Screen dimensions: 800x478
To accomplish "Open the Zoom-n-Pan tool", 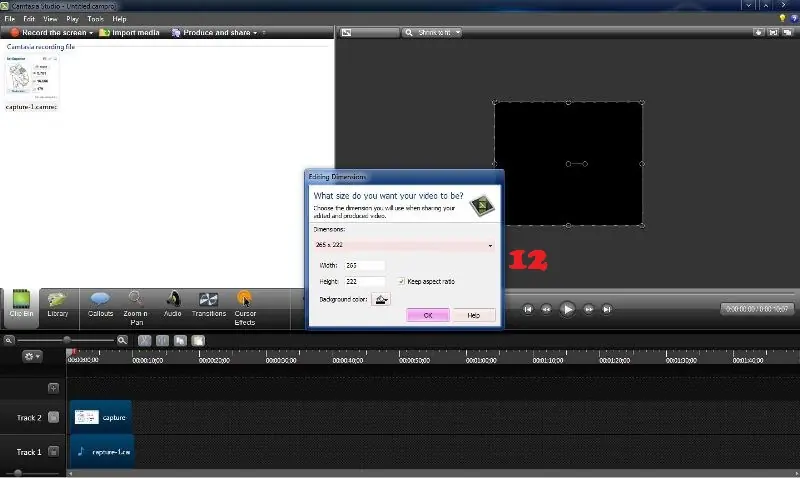I will click(135, 303).
